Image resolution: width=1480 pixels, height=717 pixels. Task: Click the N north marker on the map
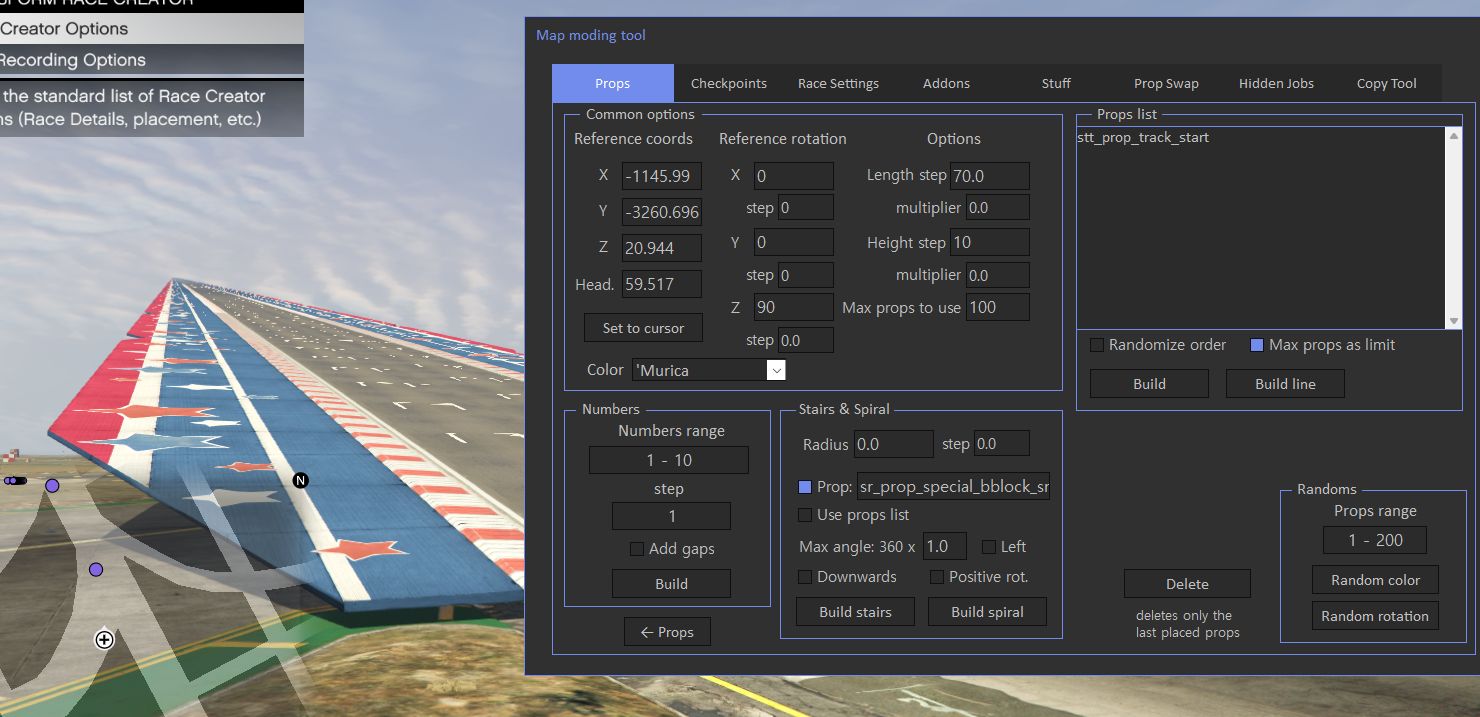click(x=300, y=481)
